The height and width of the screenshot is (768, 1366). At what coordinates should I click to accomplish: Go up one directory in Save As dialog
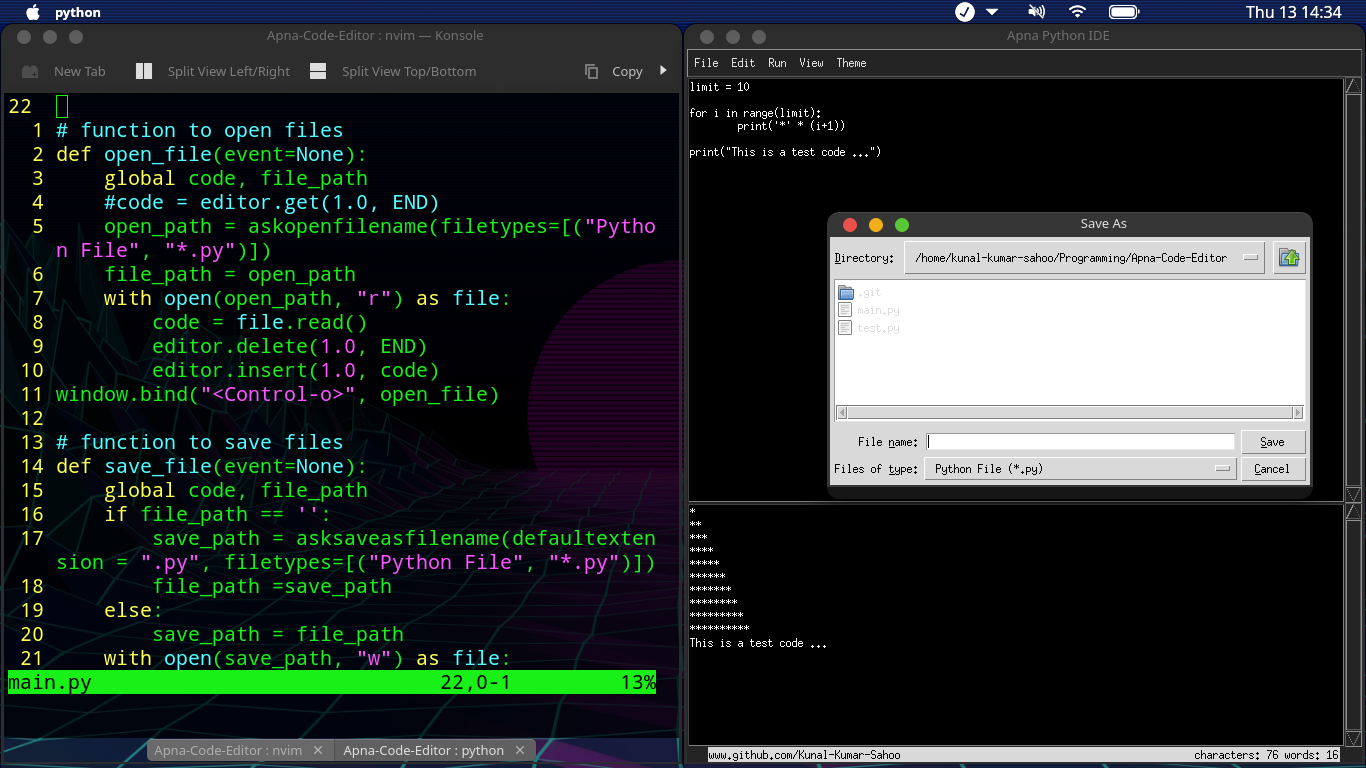click(1289, 258)
